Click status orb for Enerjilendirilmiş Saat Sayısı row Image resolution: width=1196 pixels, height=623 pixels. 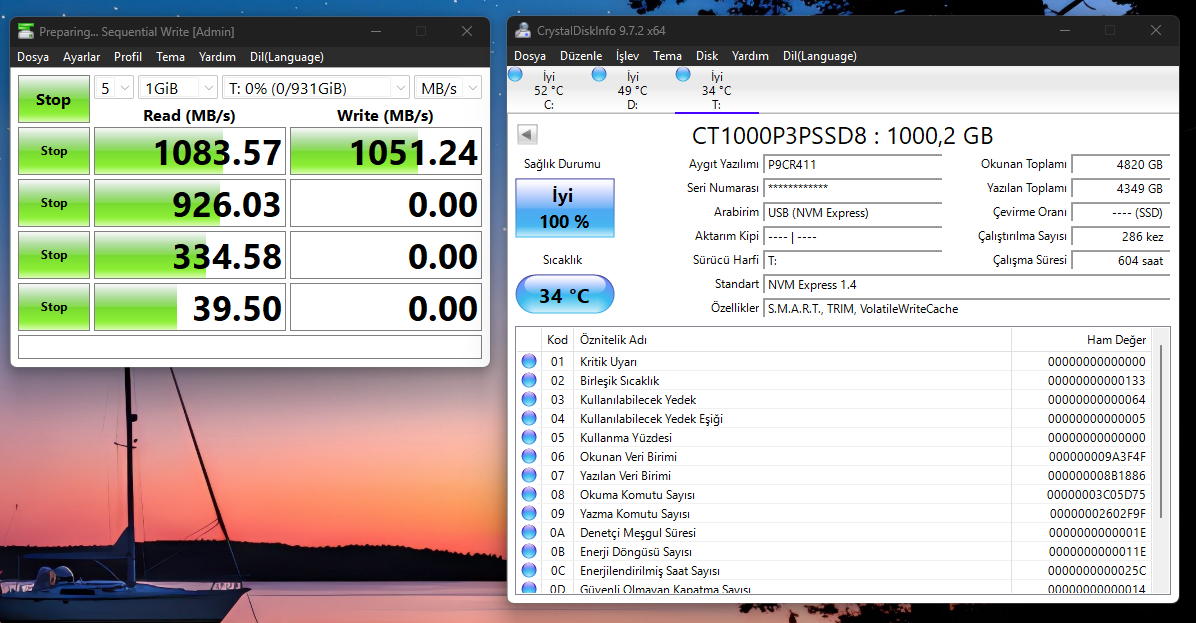pyautogui.click(x=529, y=570)
